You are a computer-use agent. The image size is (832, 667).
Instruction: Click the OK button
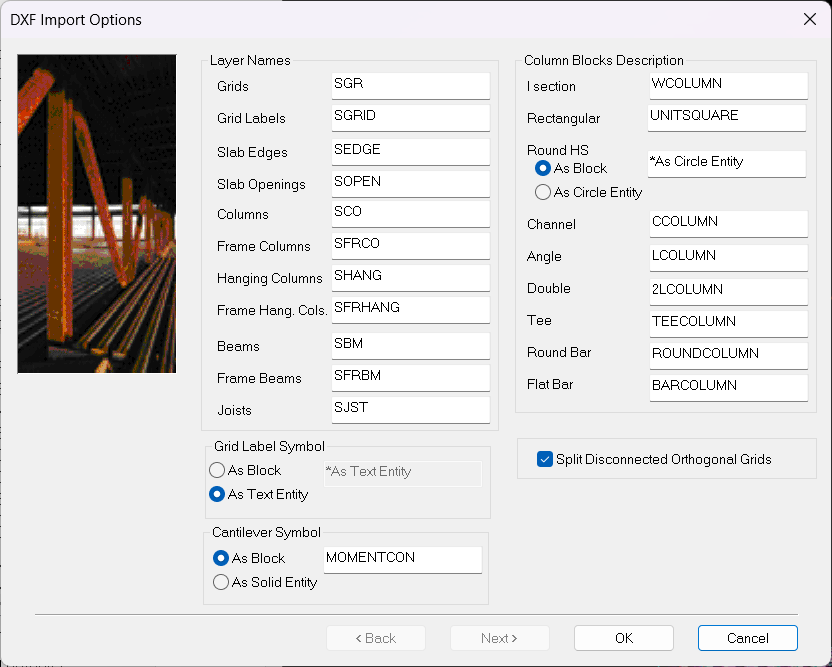tap(623, 638)
